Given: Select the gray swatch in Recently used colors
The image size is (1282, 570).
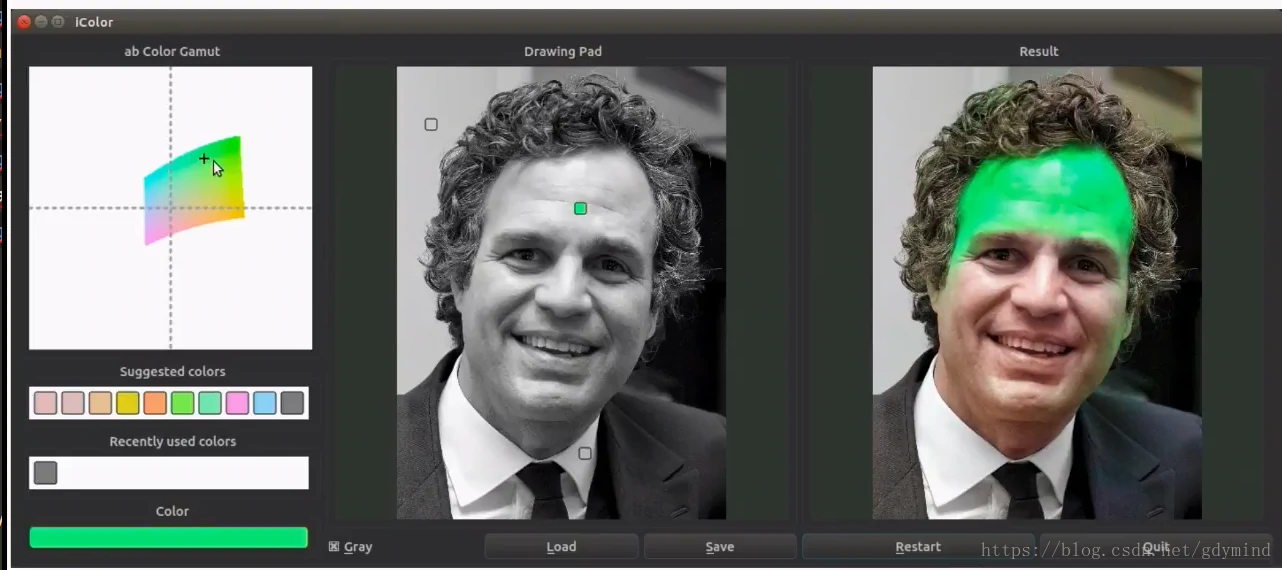Looking at the screenshot, I should pos(45,473).
